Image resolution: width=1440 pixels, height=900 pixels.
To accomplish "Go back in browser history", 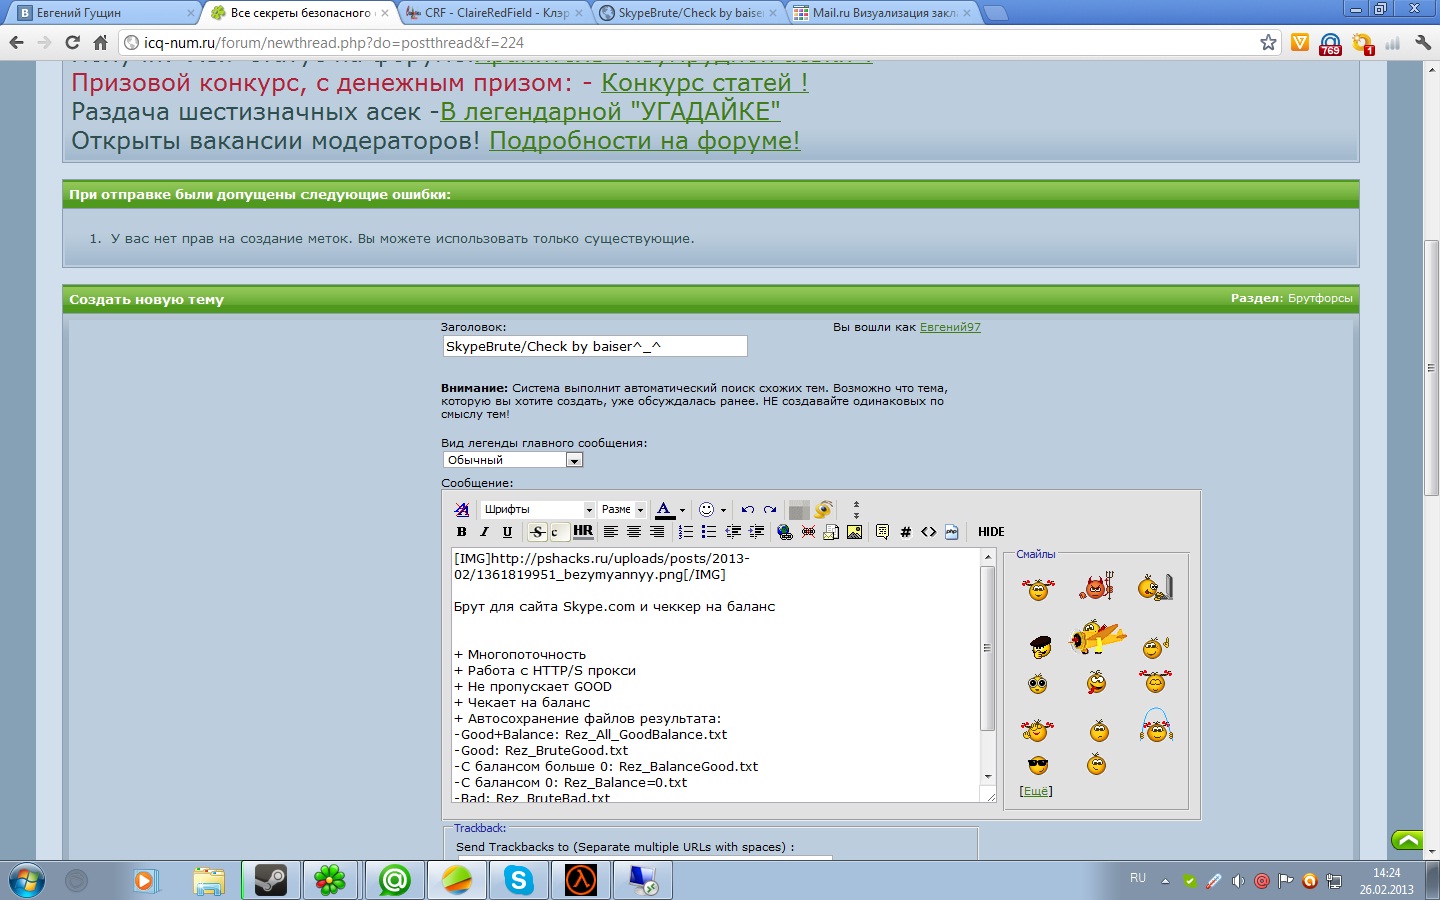I will 16,42.
